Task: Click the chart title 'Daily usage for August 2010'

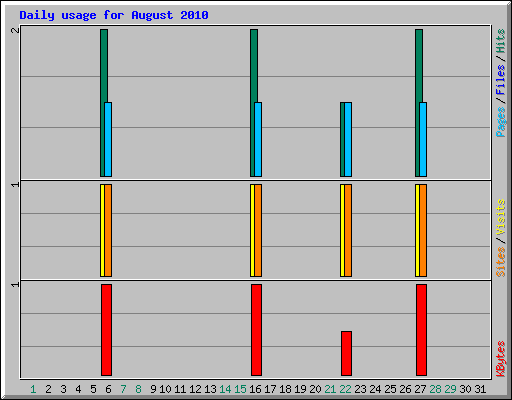Action: coord(114,15)
